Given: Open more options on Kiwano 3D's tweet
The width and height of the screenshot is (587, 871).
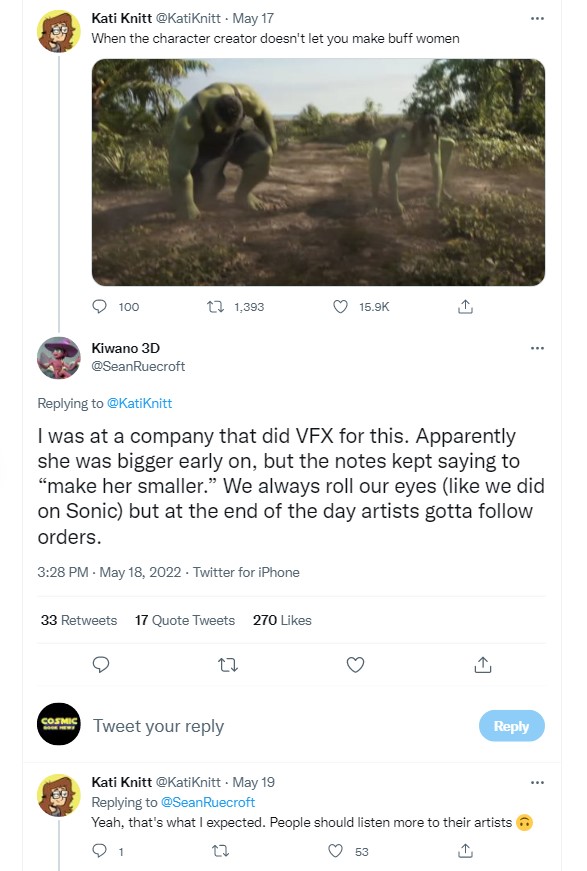Looking at the screenshot, I should [537, 348].
